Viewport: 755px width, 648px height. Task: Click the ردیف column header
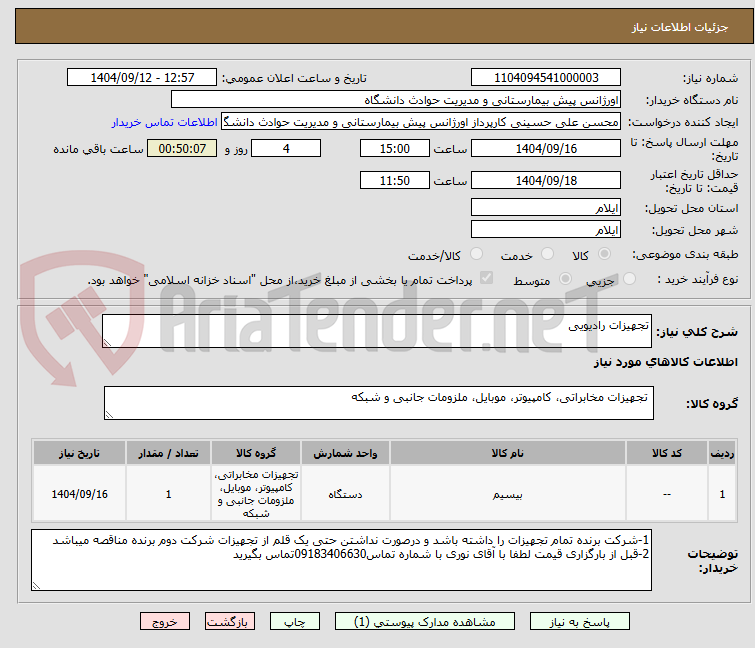(x=722, y=453)
